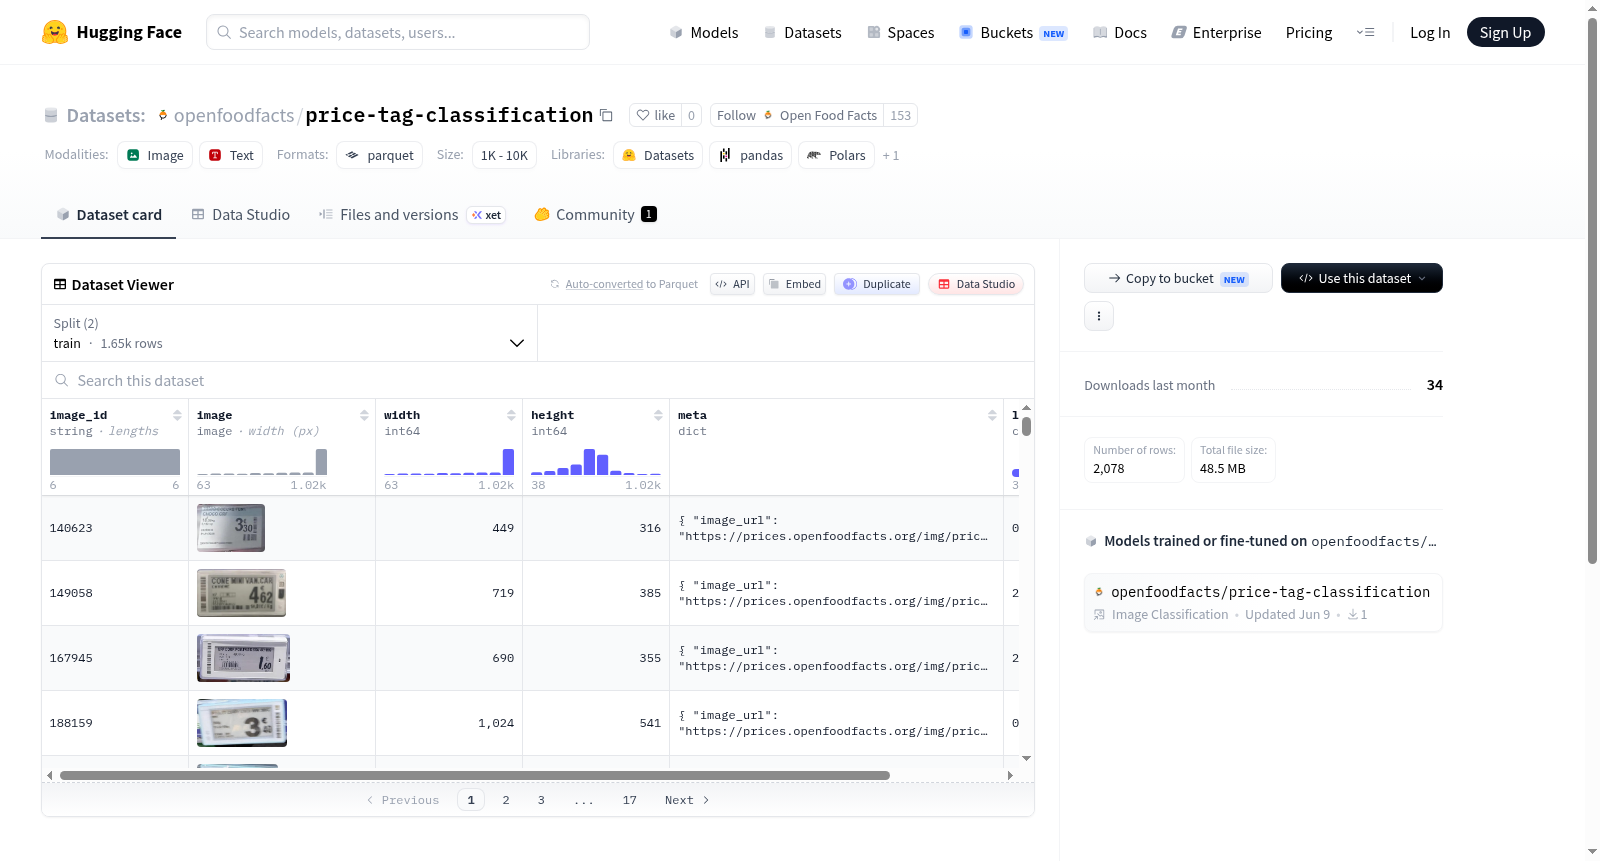
Task: Click the Hugging Face logo icon
Action: [x=55, y=32]
